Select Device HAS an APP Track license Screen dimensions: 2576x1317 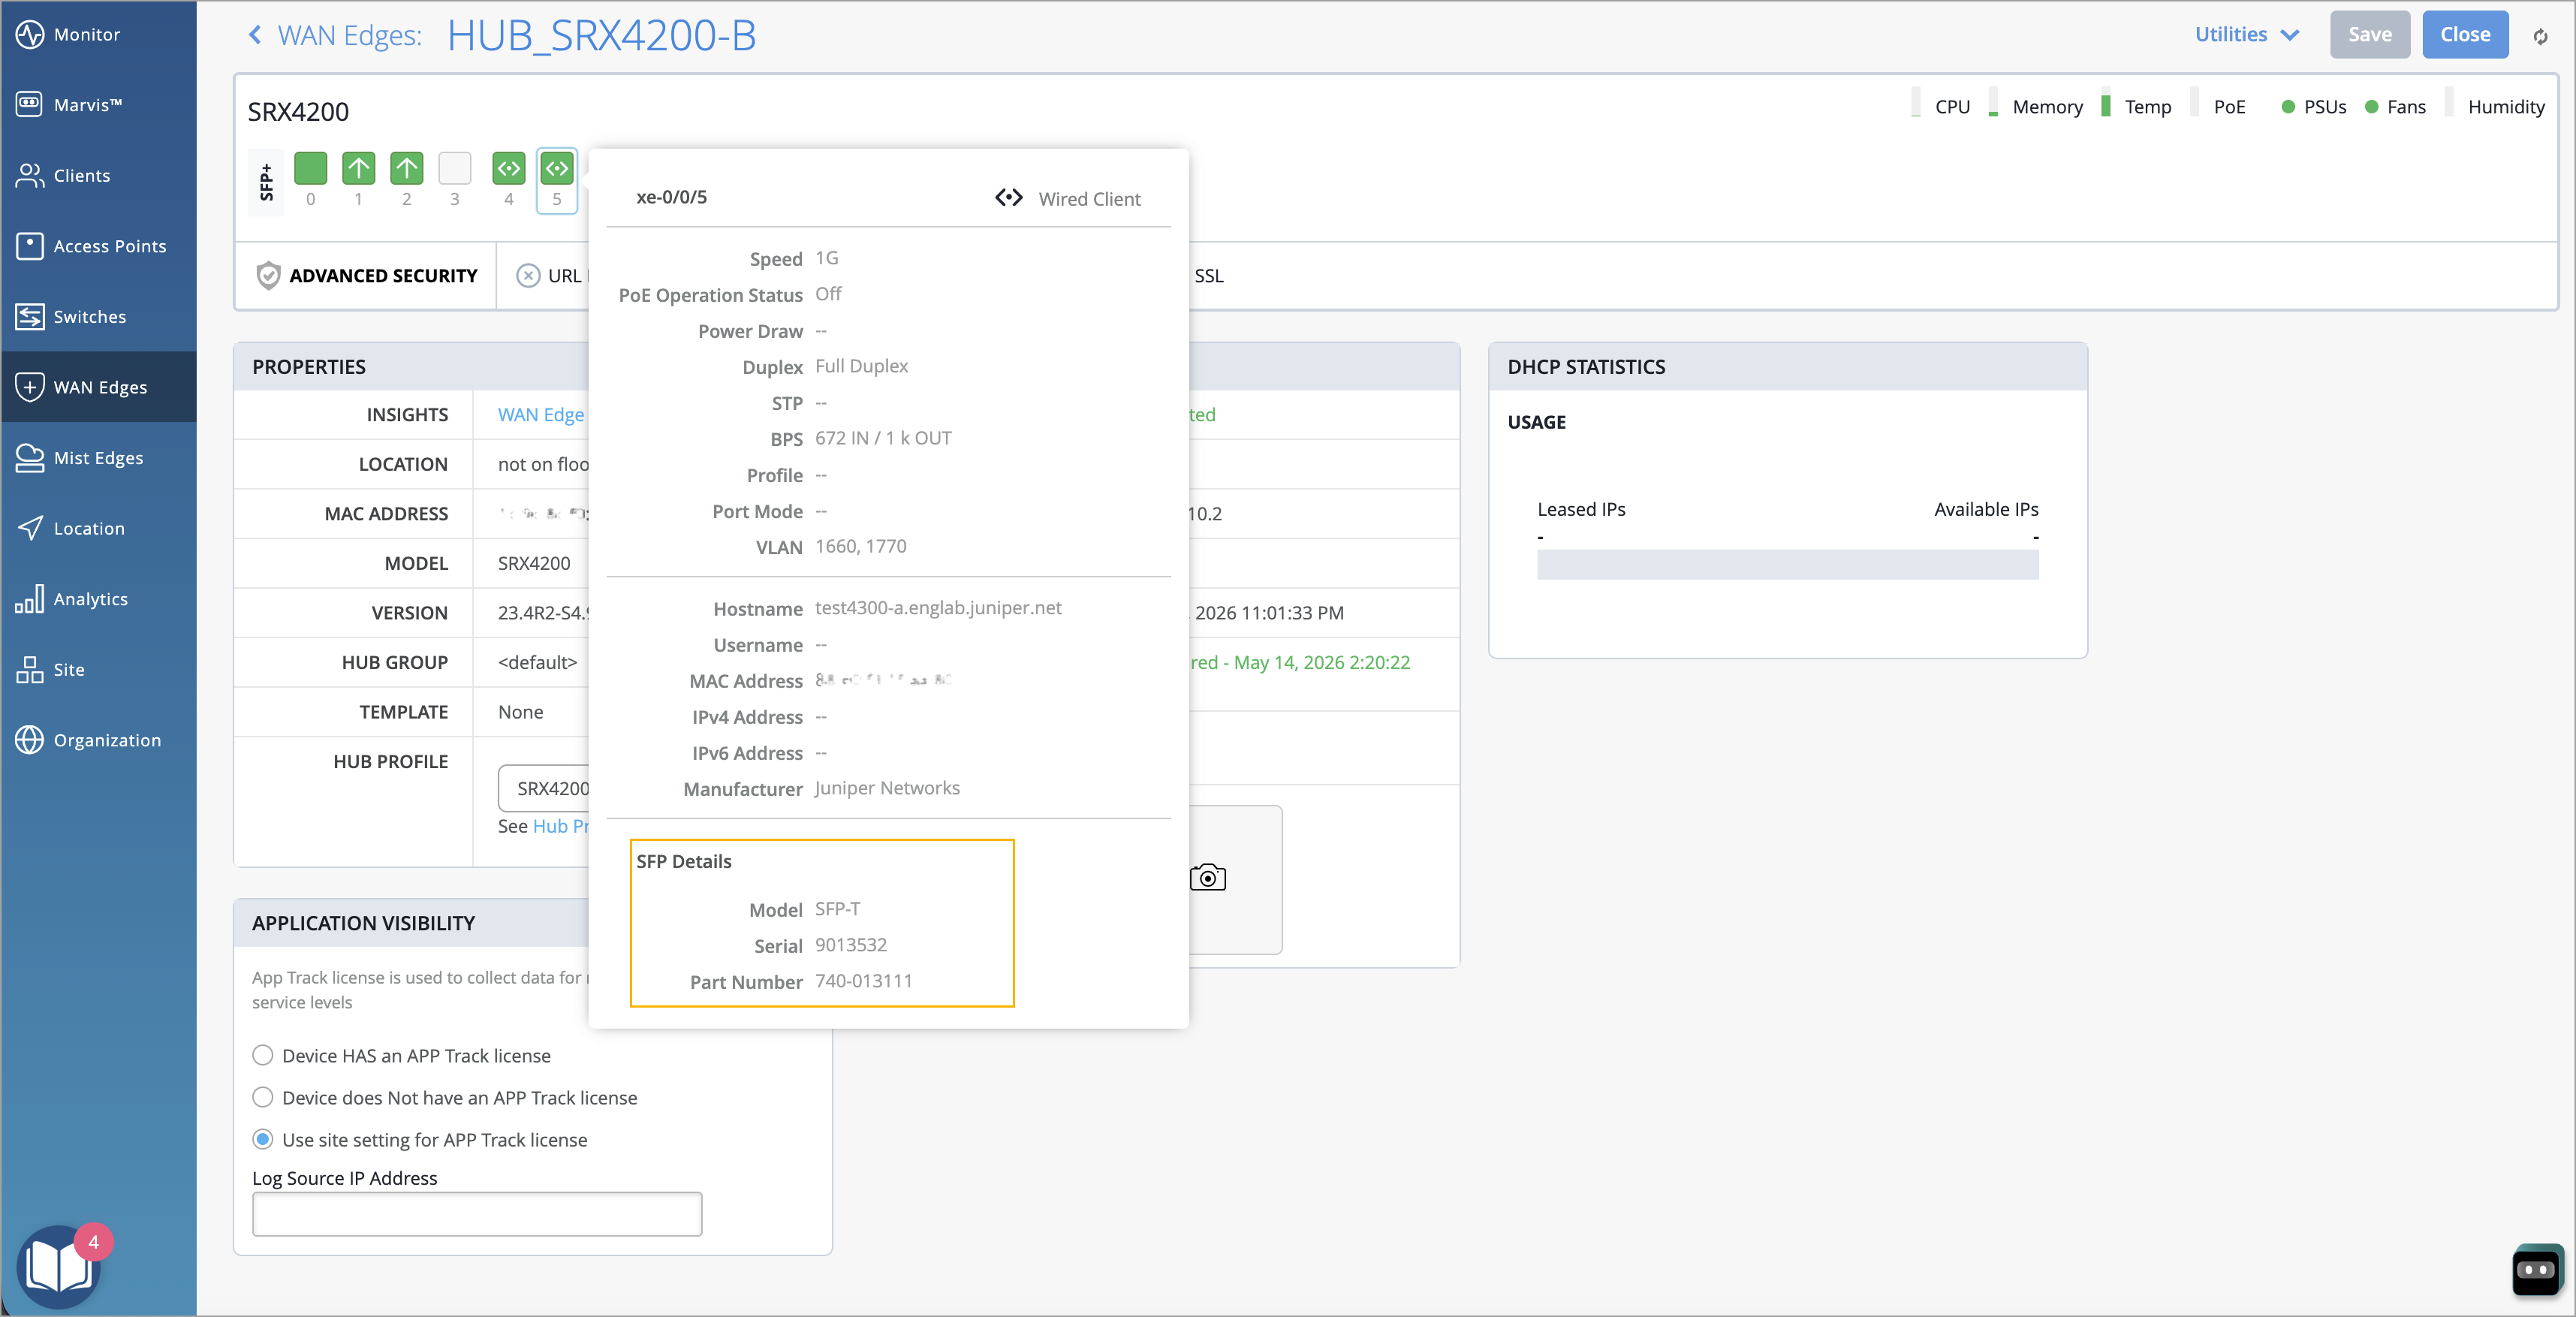pyautogui.click(x=263, y=1055)
